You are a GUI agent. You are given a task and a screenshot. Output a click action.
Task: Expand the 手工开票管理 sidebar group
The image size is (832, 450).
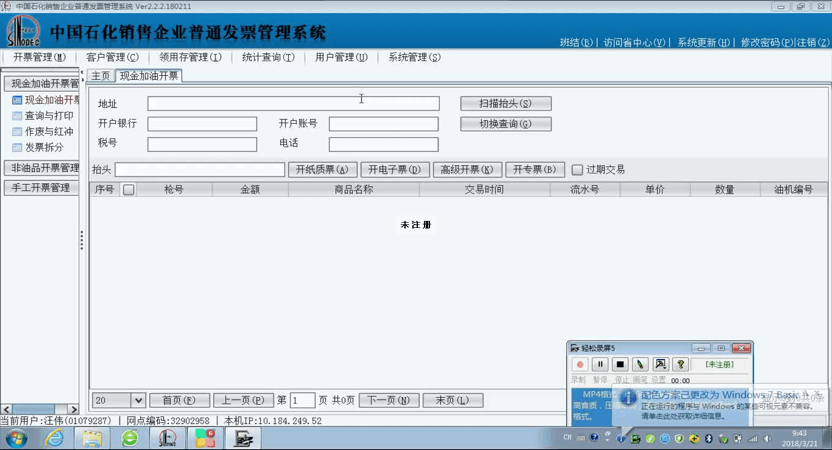(x=41, y=187)
